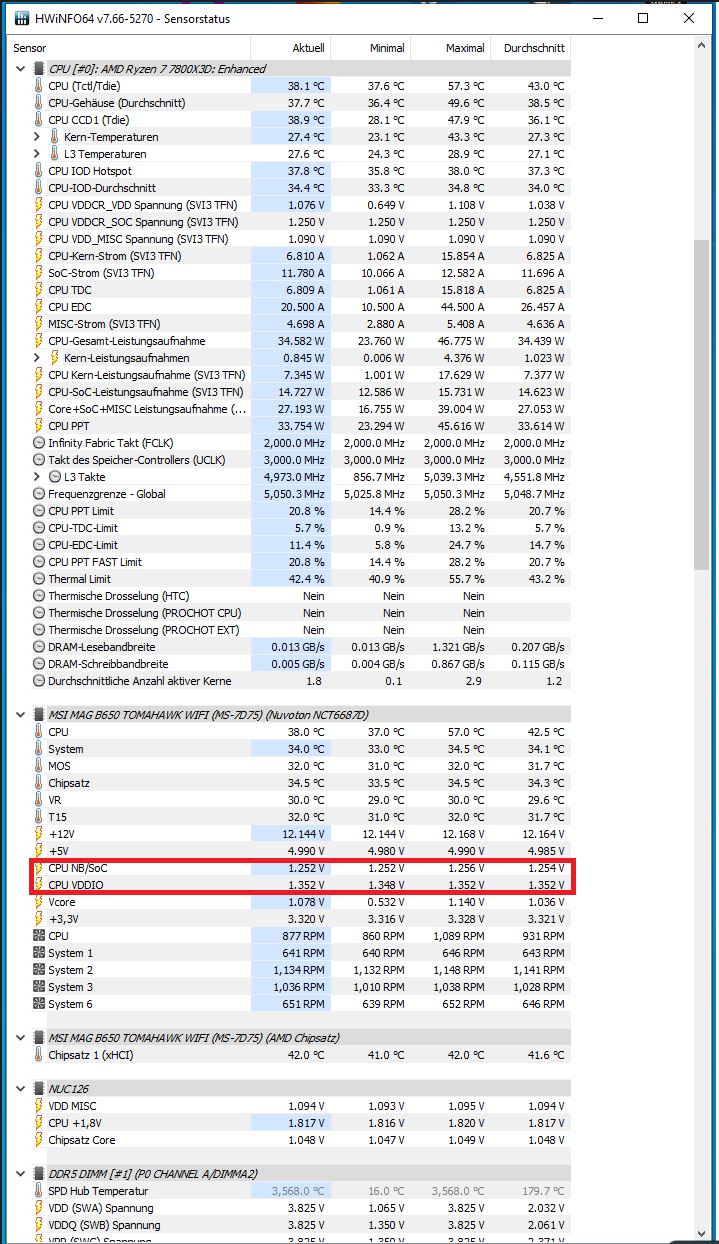Click the lightning icon for CPU EDC
Viewport: 719px width, 1244px height.
pyautogui.click(x=39, y=307)
